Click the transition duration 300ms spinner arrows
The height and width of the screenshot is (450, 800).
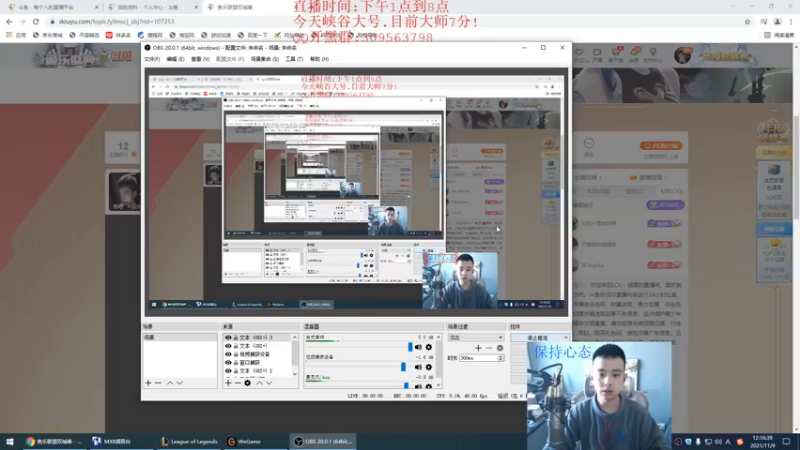click(x=501, y=358)
